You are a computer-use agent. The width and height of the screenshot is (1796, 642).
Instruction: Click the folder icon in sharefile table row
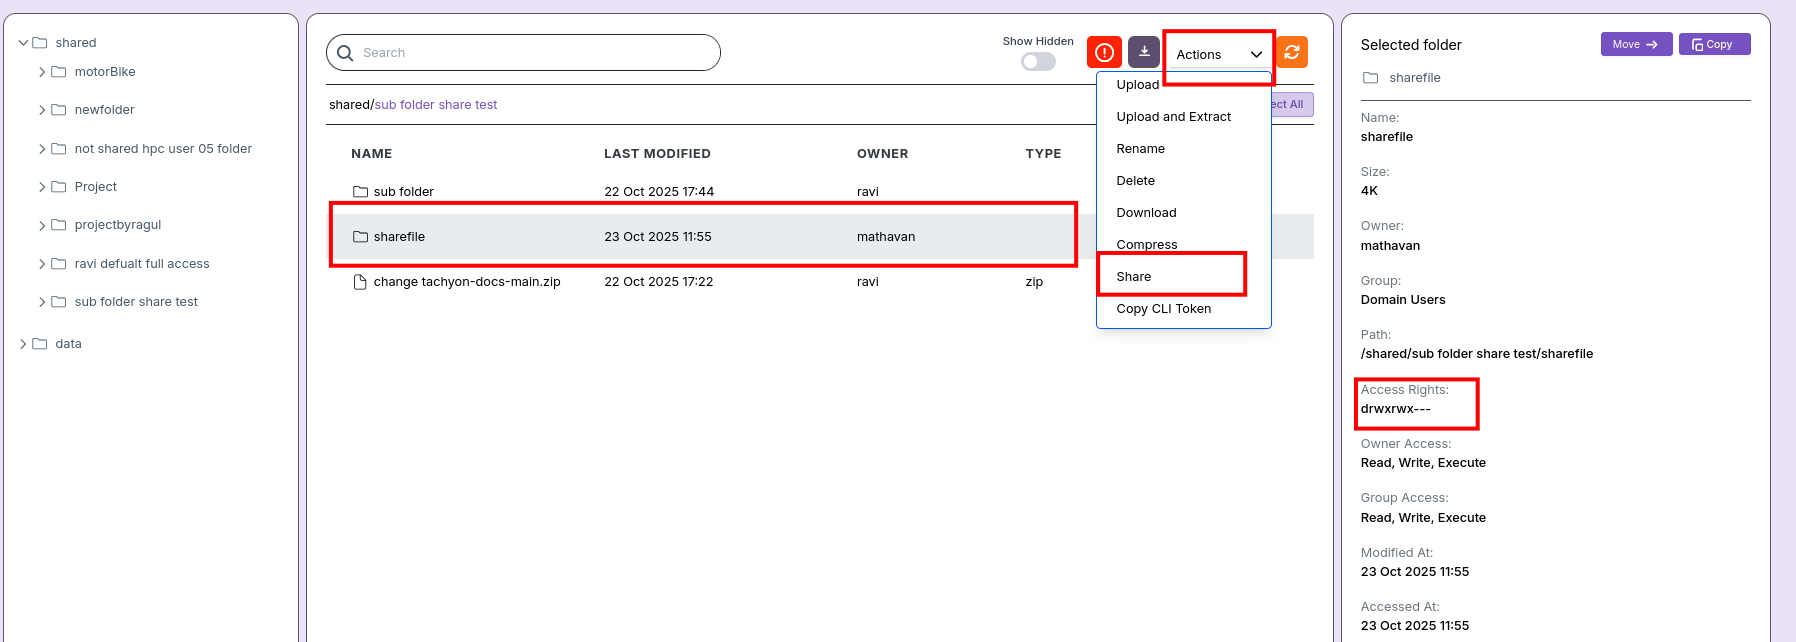[x=360, y=237]
